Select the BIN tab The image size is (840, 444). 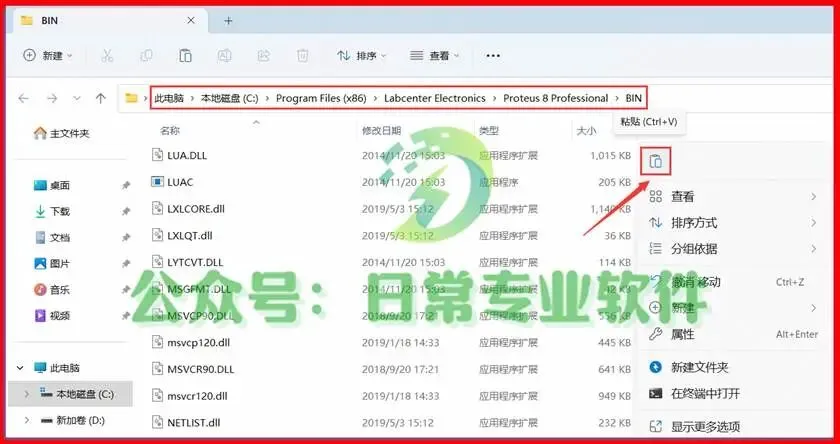[x=109, y=21]
